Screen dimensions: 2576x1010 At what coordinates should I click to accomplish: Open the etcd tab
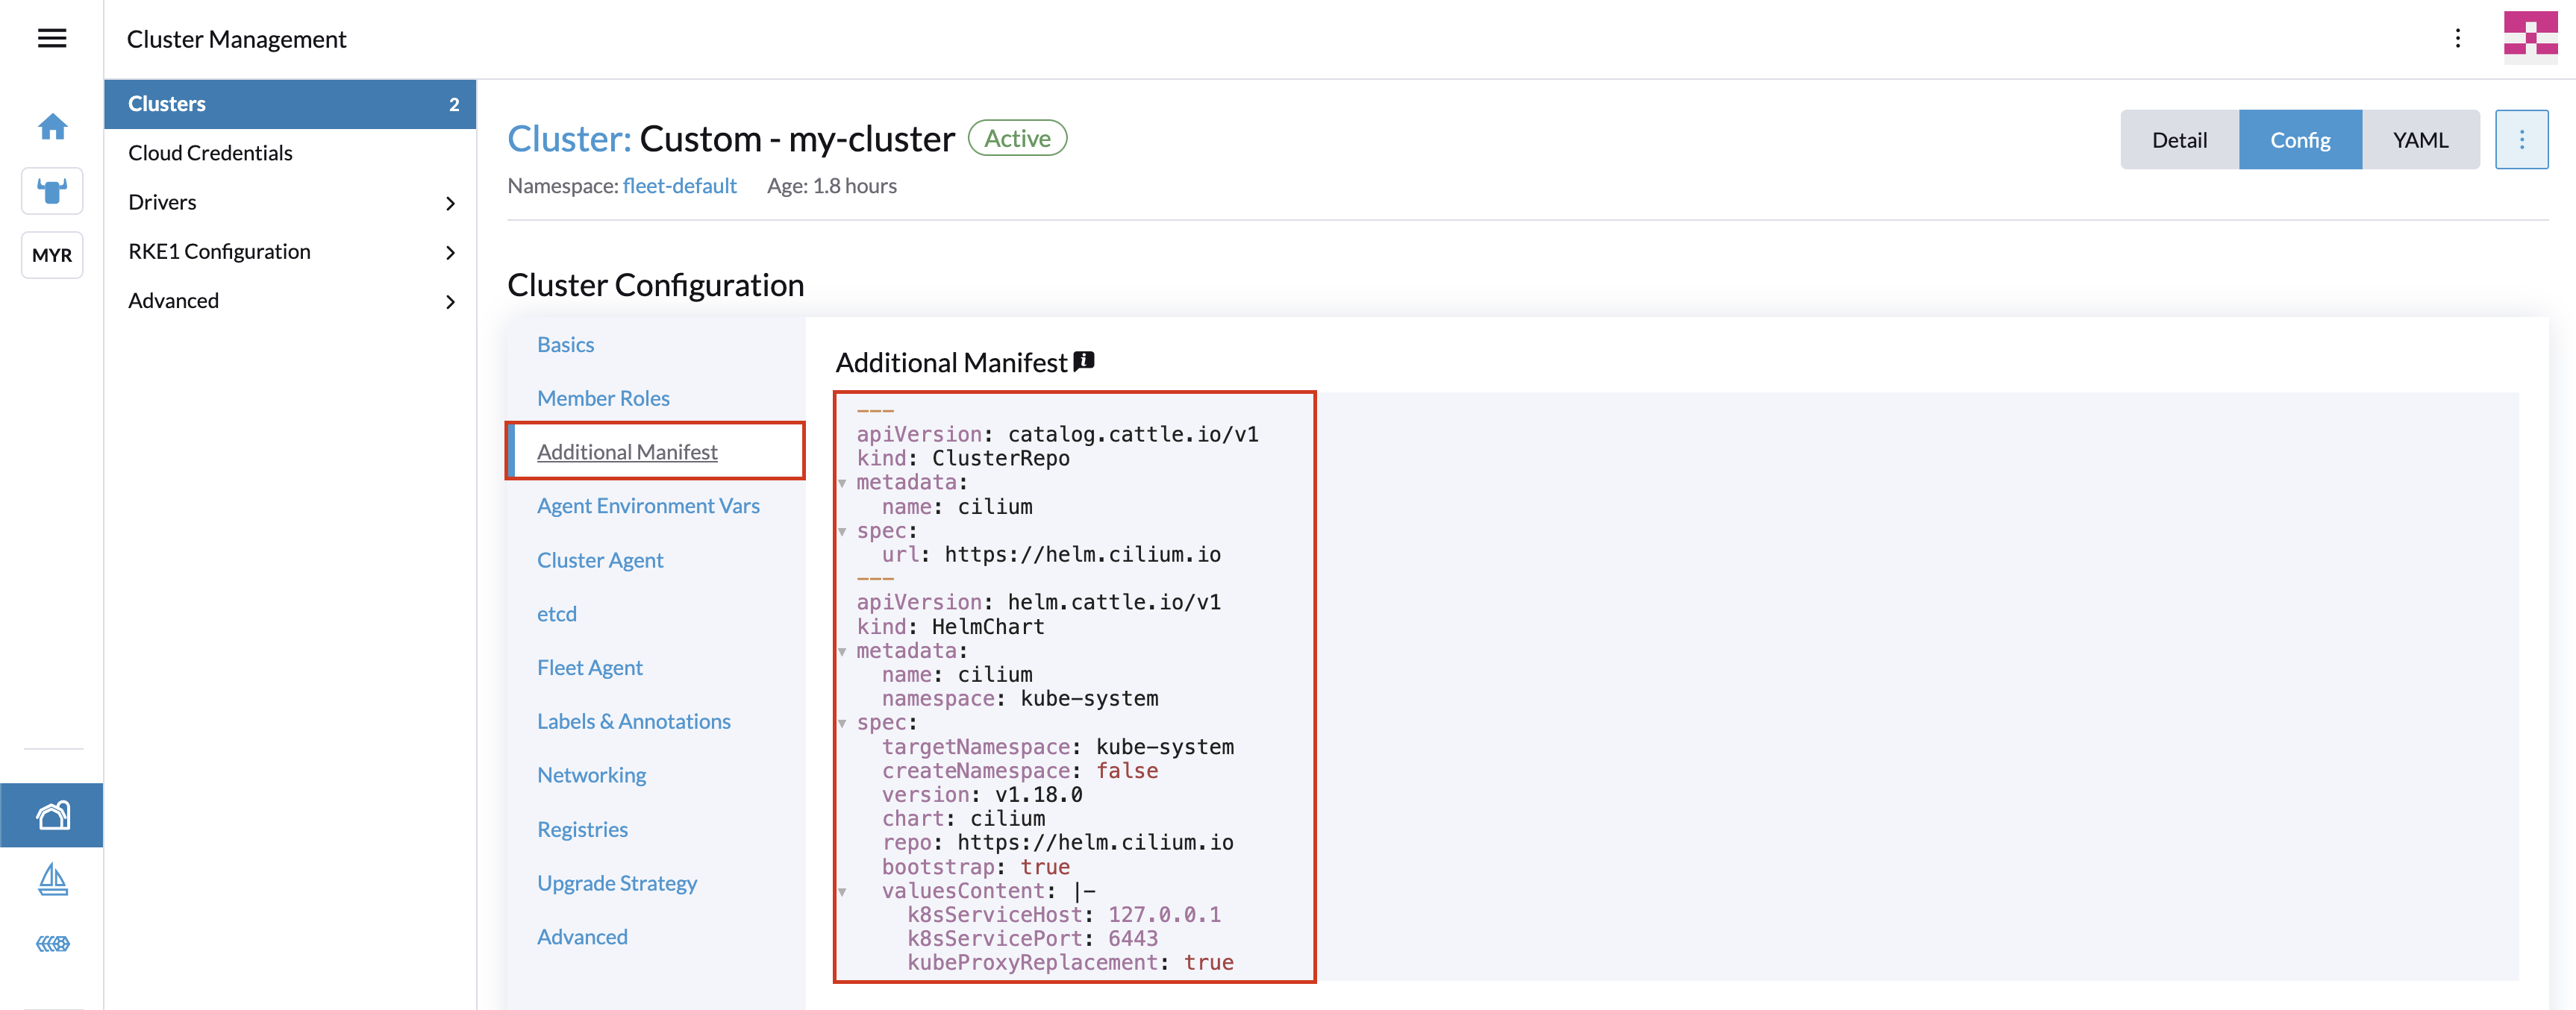pyautogui.click(x=557, y=614)
